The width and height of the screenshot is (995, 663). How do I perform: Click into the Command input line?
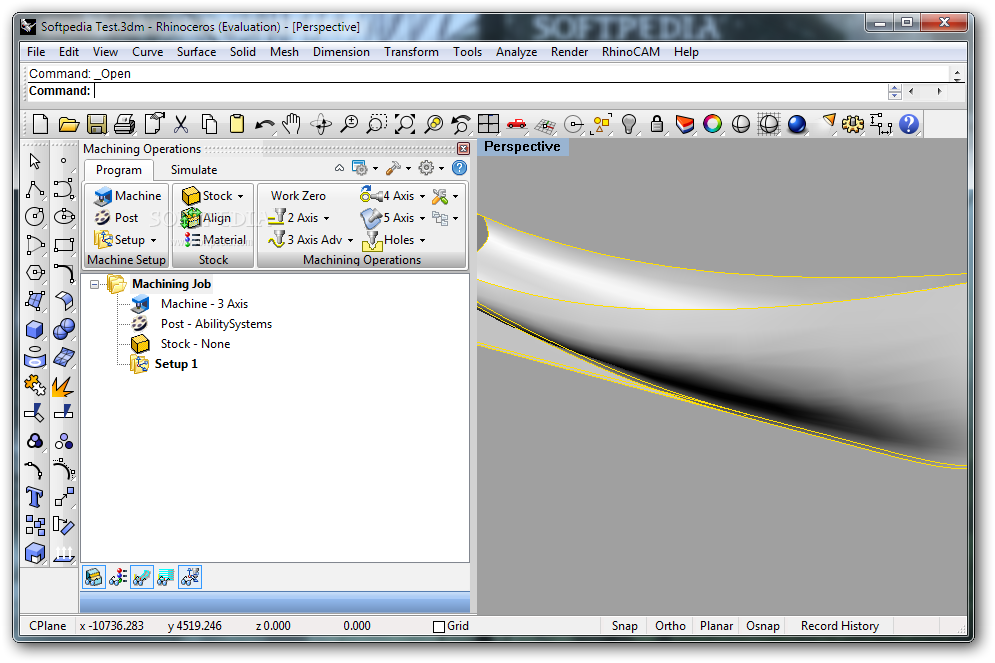pyautogui.click(x=489, y=91)
